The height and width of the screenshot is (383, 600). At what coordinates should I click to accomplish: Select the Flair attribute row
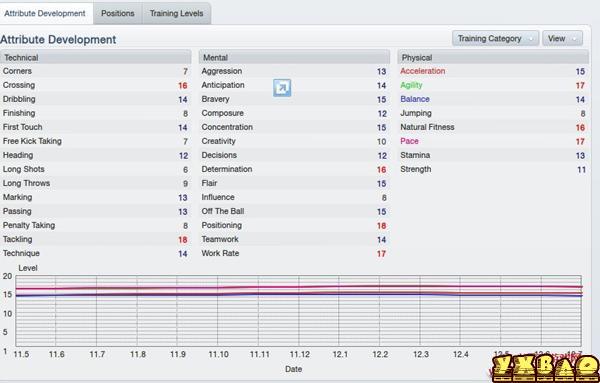(x=294, y=183)
